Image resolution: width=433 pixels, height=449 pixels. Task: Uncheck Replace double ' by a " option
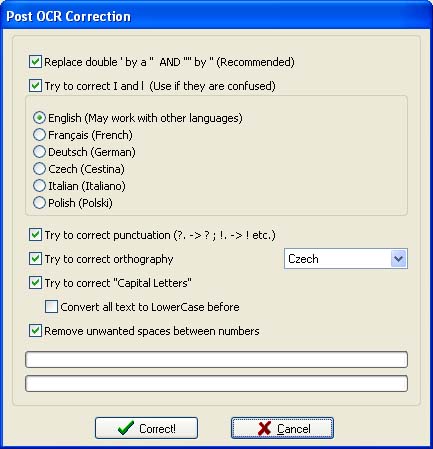click(x=35, y=62)
